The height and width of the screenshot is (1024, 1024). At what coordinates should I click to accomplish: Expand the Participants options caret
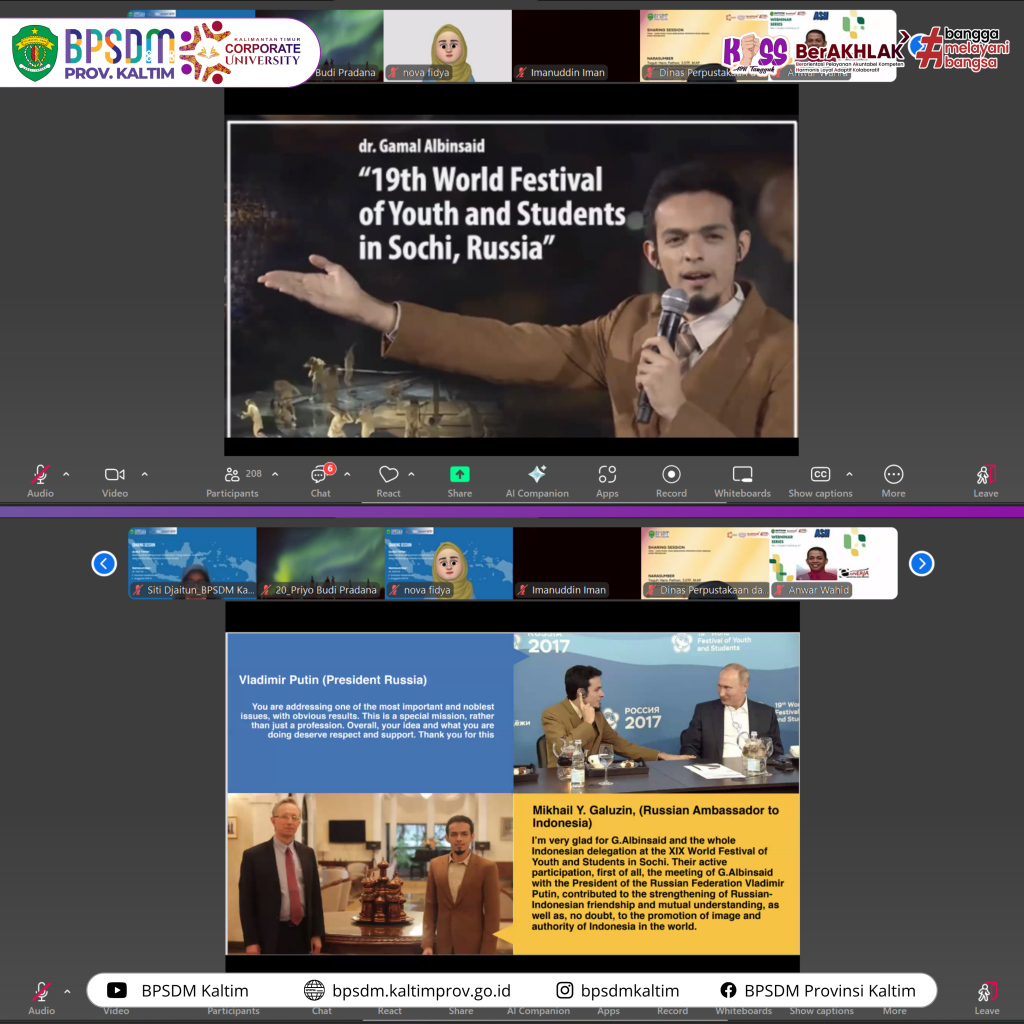click(x=275, y=474)
